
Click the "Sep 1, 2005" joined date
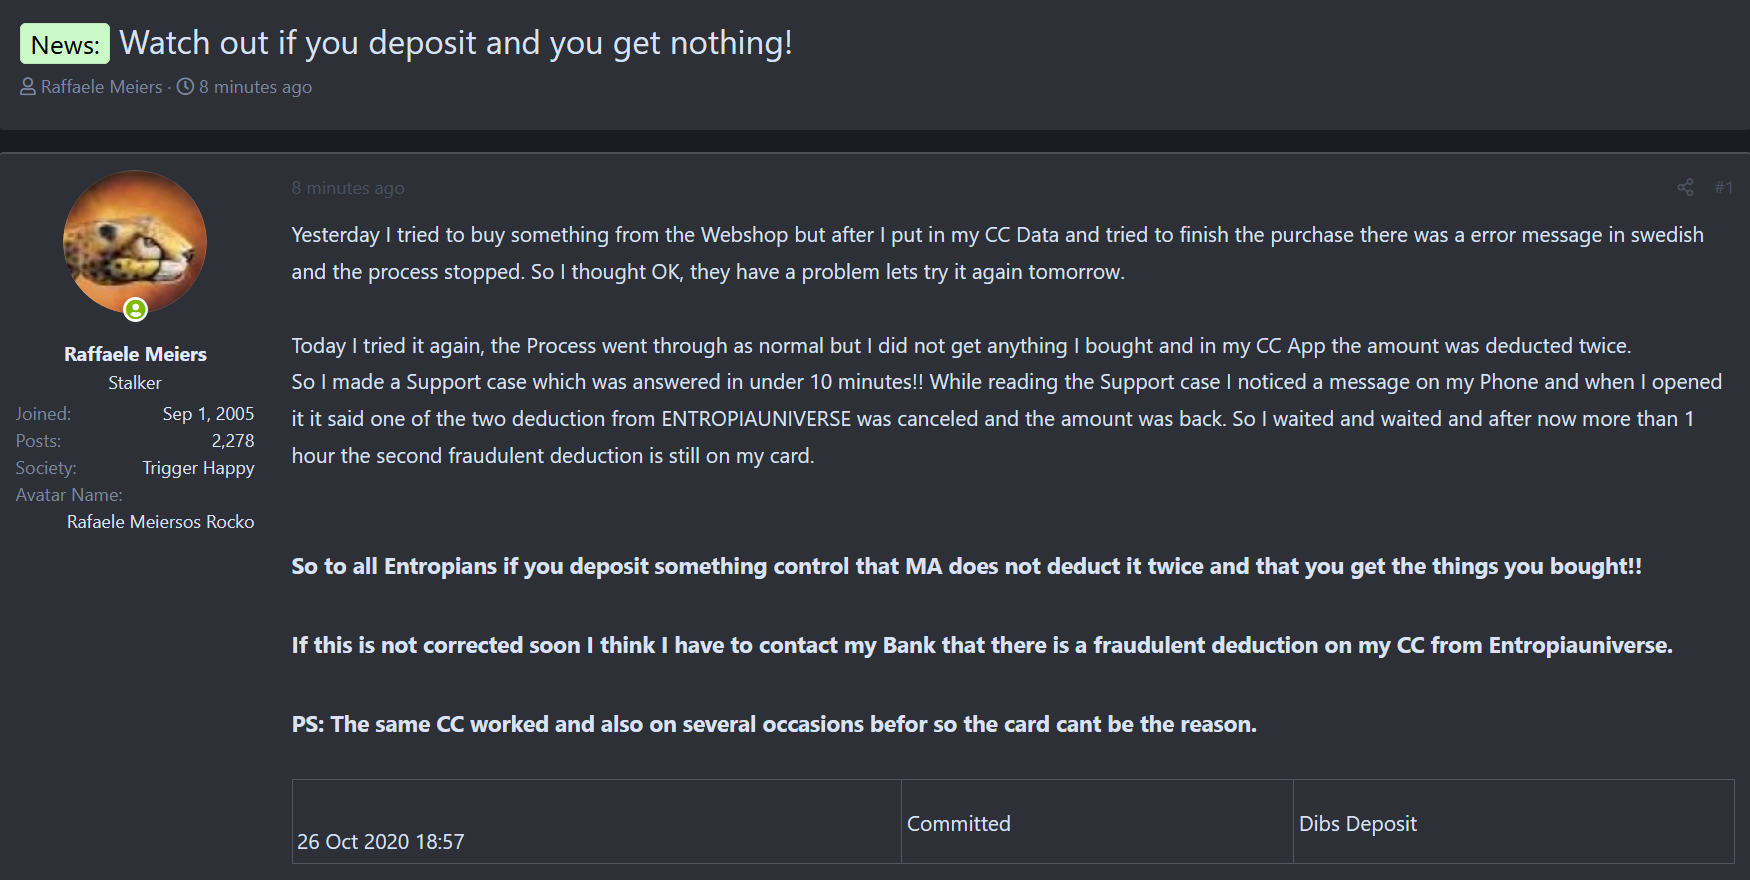[208, 414]
